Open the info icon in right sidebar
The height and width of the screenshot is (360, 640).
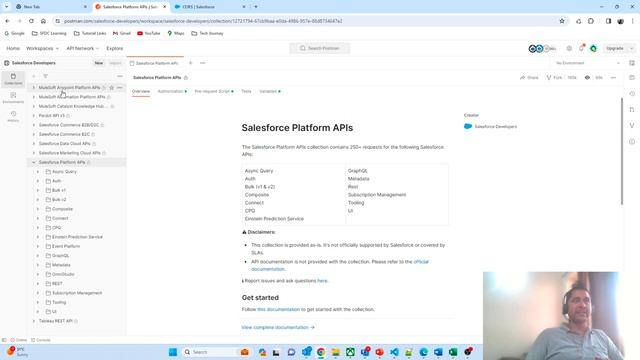click(632, 142)
